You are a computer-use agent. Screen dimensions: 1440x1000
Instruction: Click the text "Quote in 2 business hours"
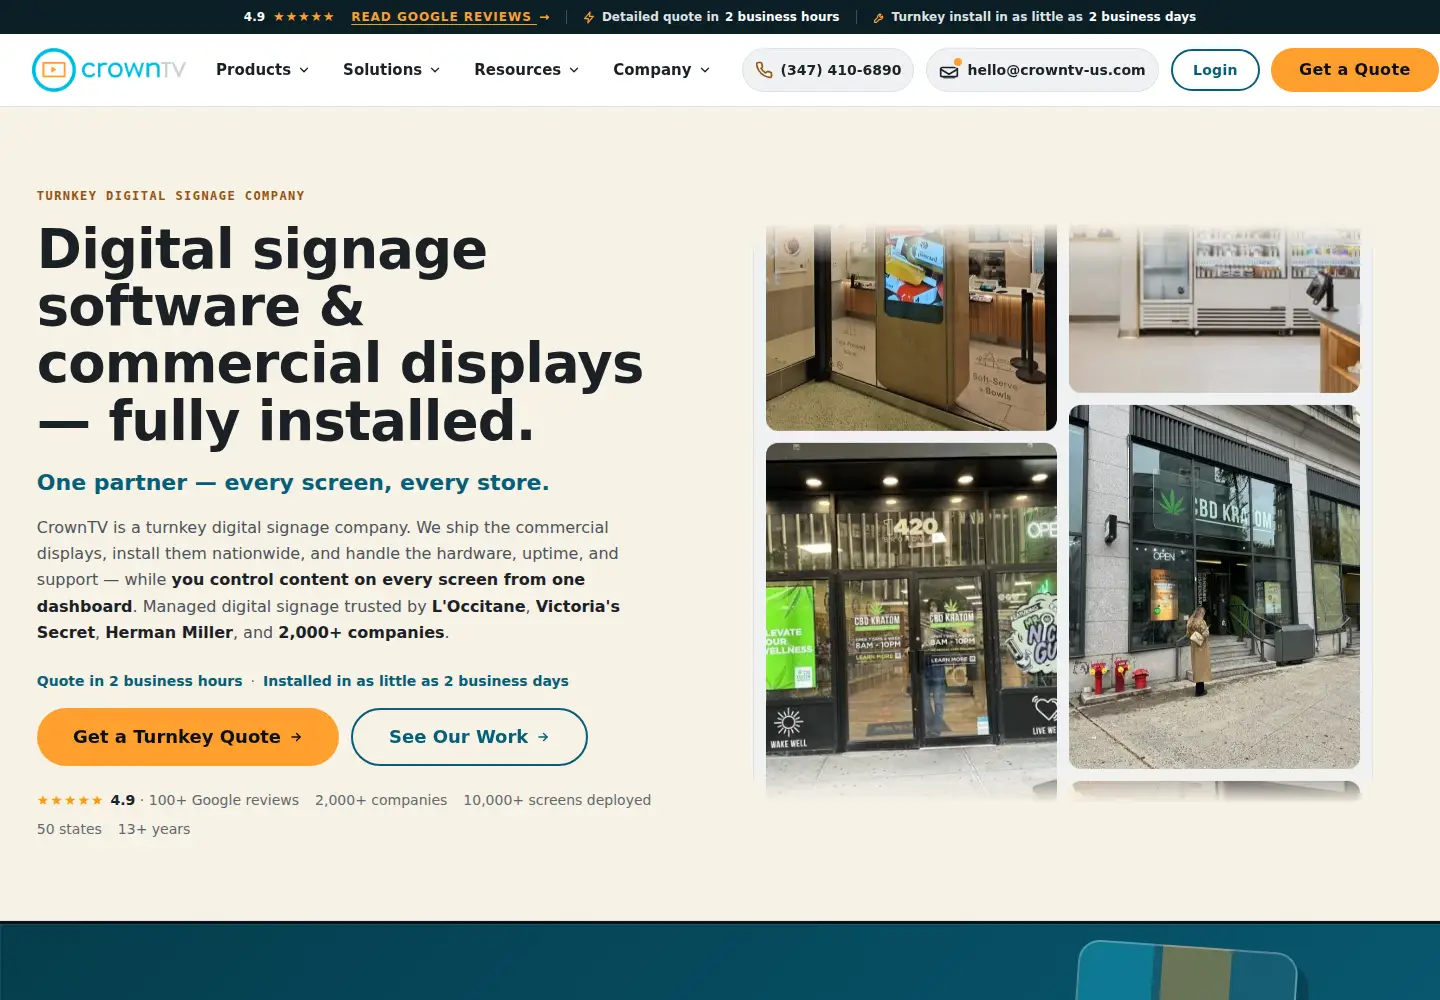click(x=140, y=681)
